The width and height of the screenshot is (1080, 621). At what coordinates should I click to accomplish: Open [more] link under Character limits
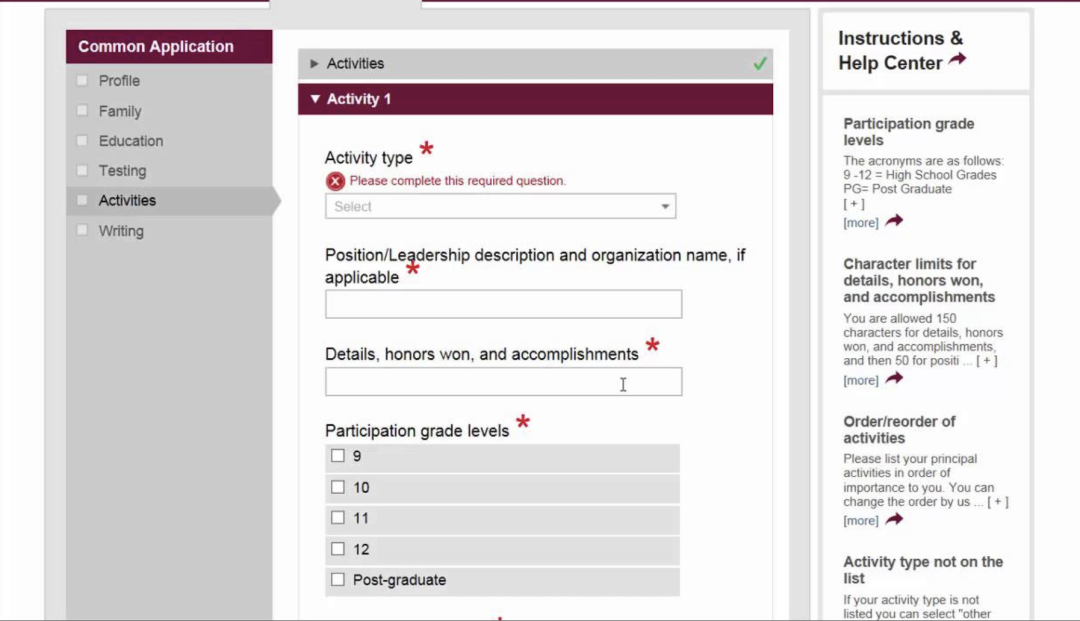point(861,380)
